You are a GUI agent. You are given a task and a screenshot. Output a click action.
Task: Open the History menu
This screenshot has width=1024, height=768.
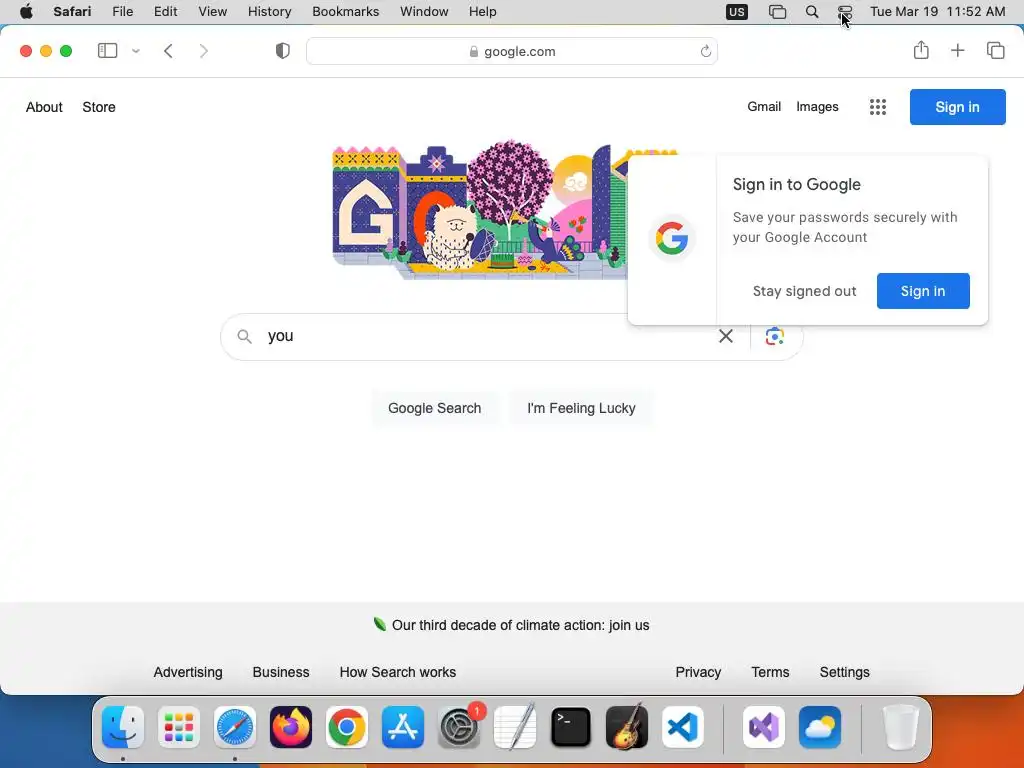pos(269,12)
